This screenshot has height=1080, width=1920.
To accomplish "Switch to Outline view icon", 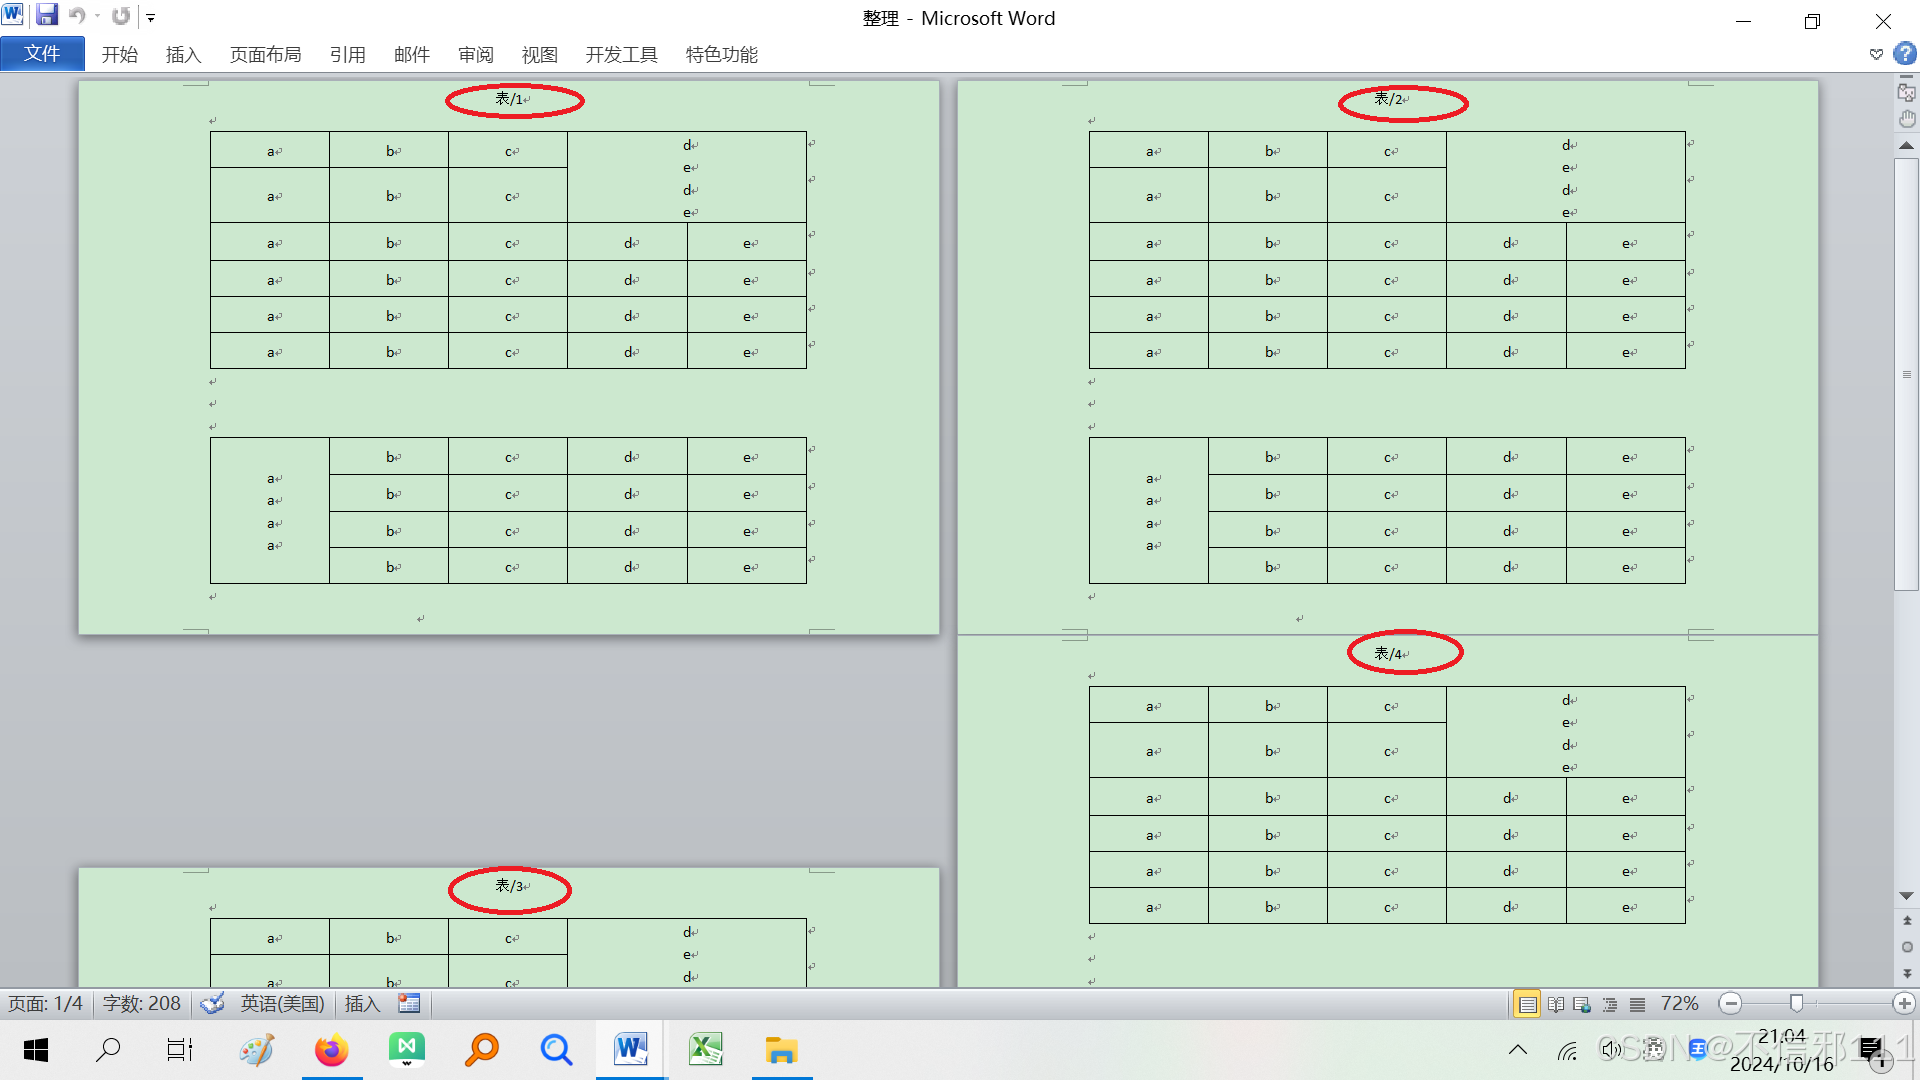I will pyautogui.click(x=1609, y=1004).
